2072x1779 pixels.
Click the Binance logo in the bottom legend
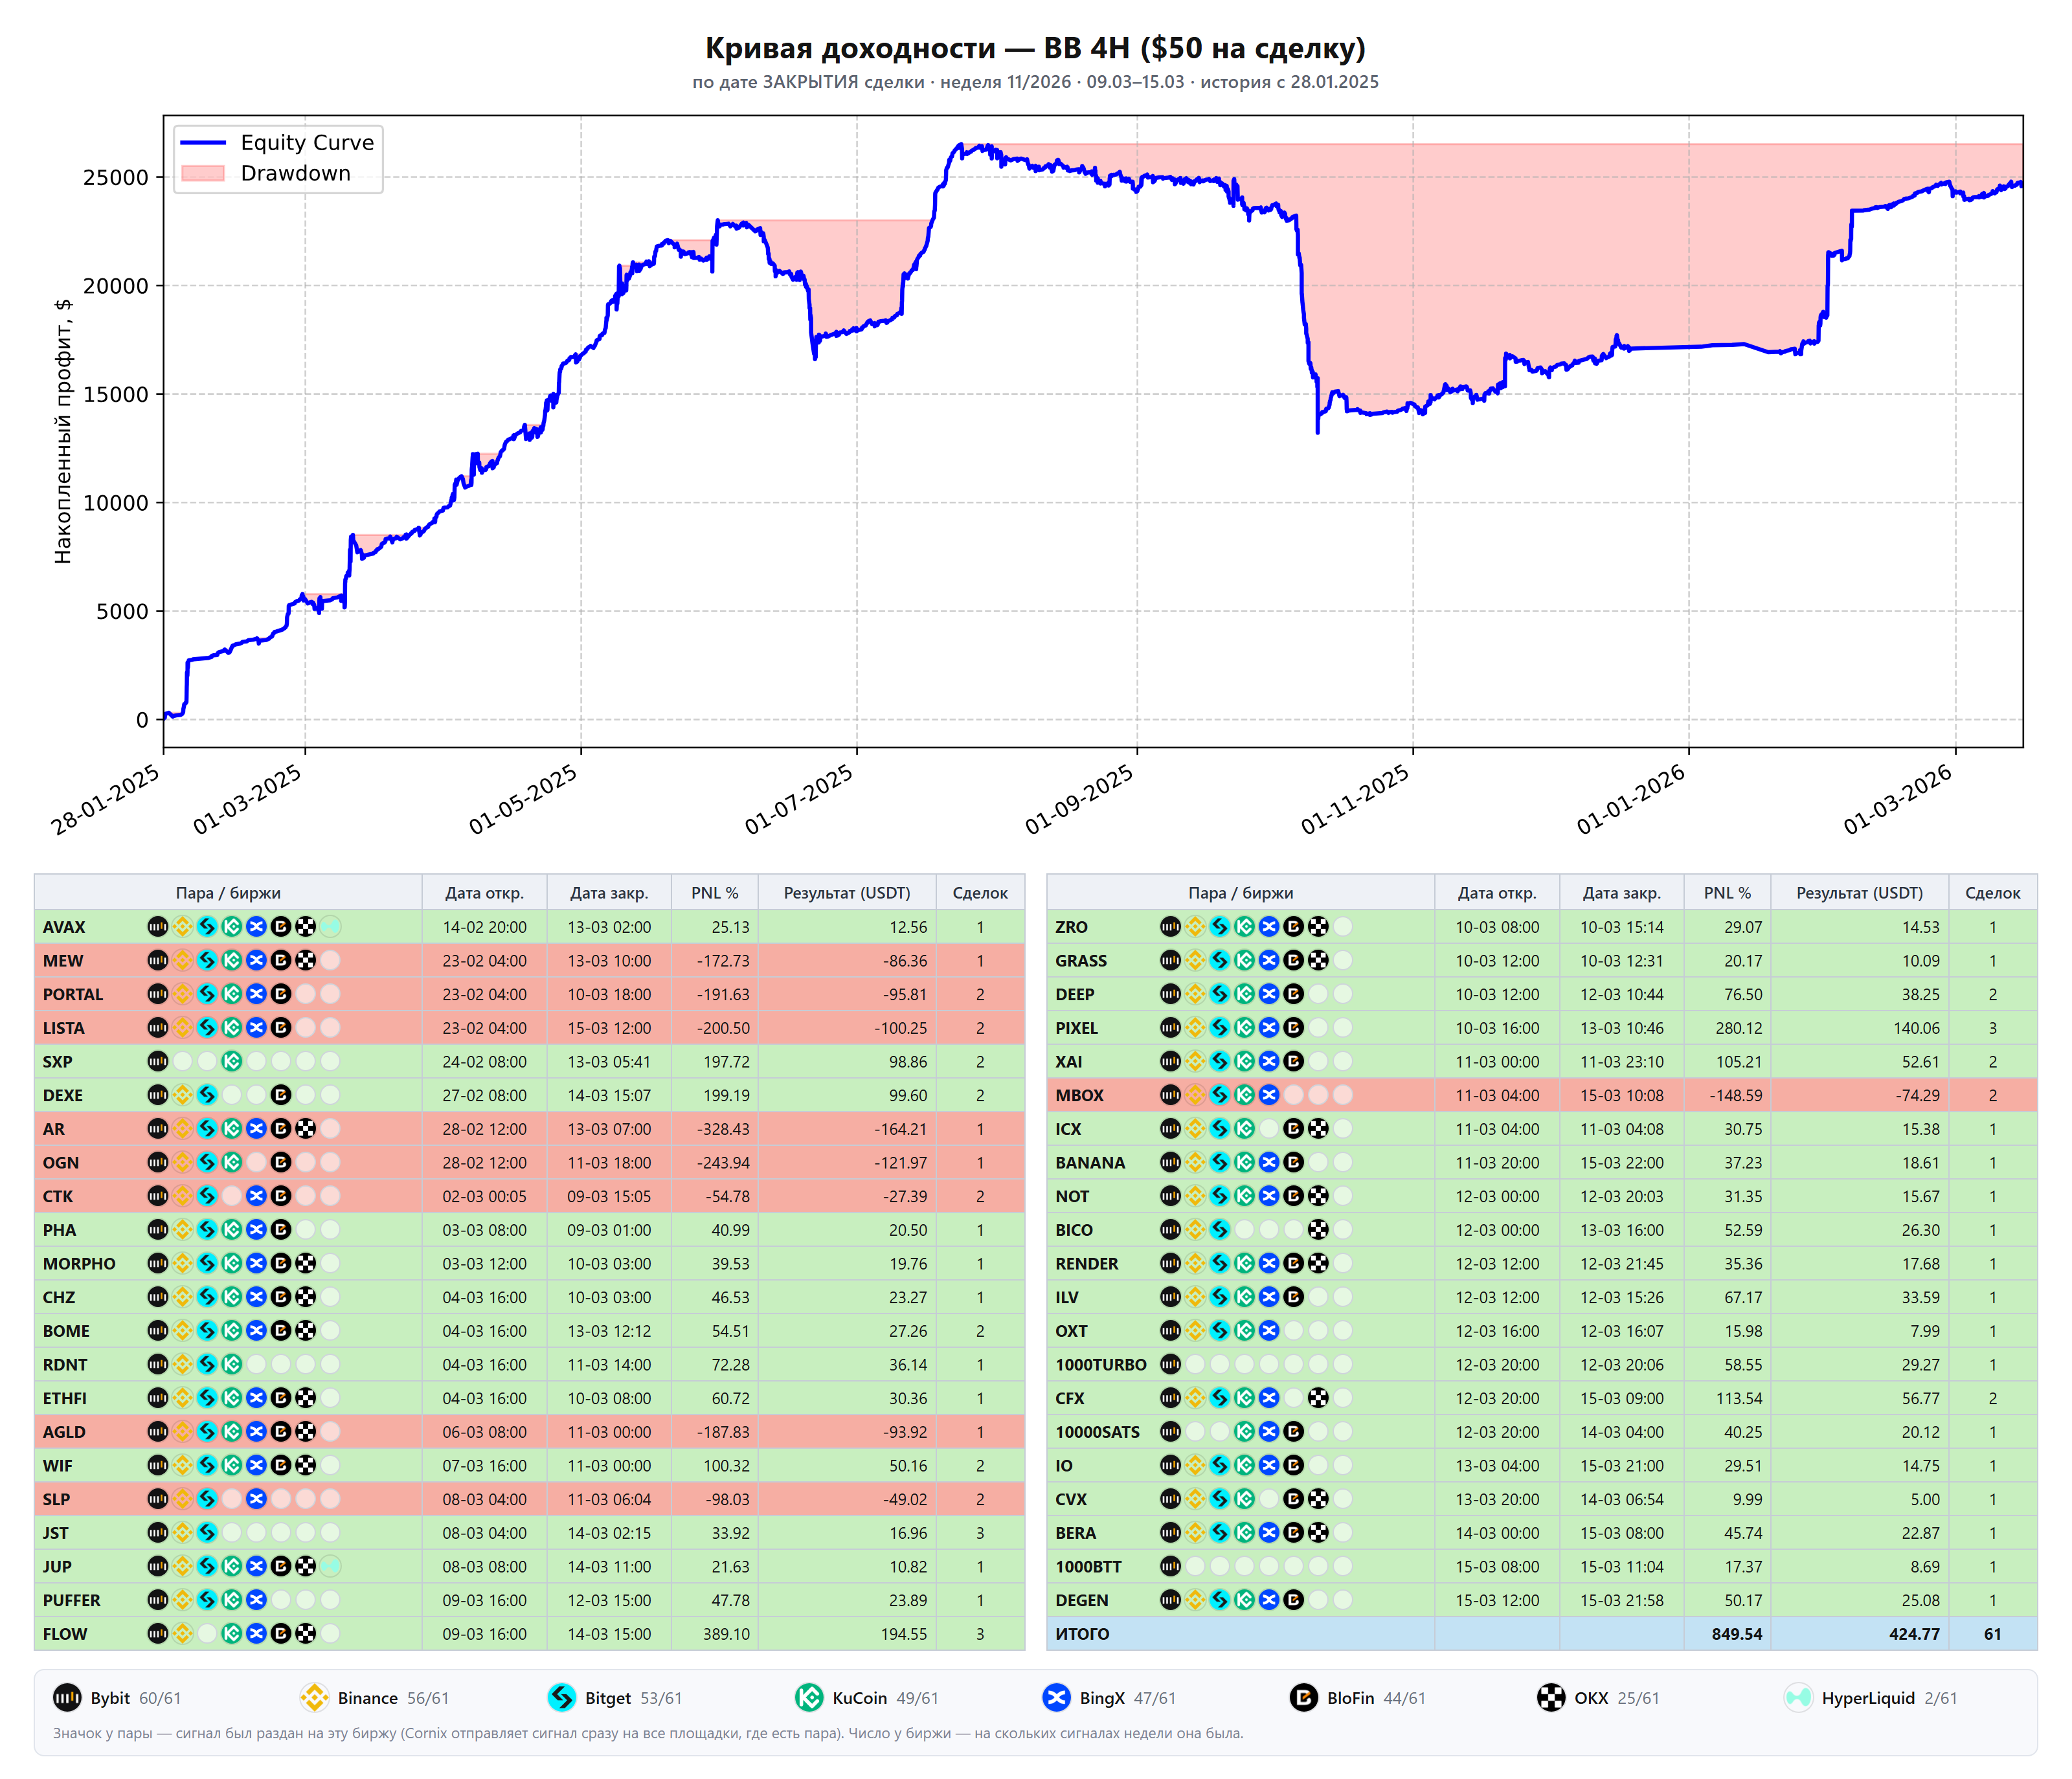point(314,1697)
